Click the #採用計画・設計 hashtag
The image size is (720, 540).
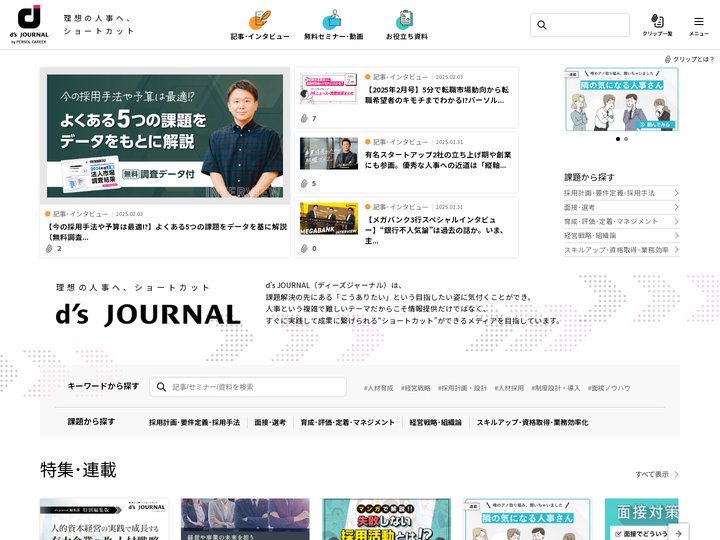[x=462, y=388]
